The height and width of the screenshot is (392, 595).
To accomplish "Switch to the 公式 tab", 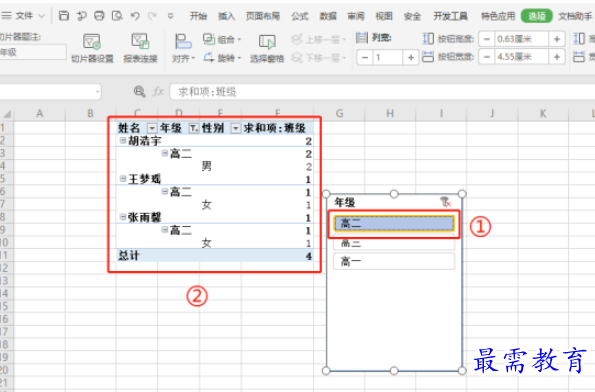I will pos(300,16).
